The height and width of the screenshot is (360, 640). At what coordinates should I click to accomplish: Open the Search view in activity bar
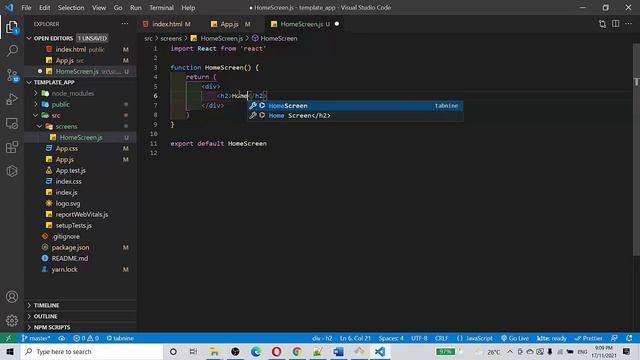pyautogui.click(x=12, y=51)
